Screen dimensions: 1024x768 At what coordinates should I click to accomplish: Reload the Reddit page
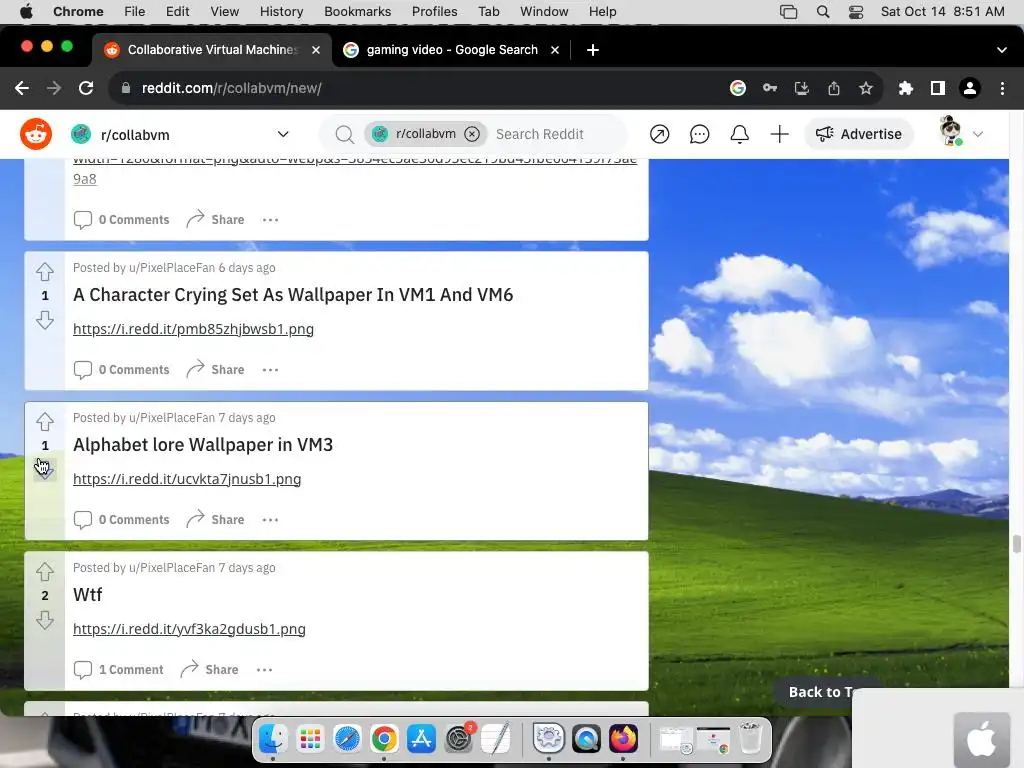[86, 88]
